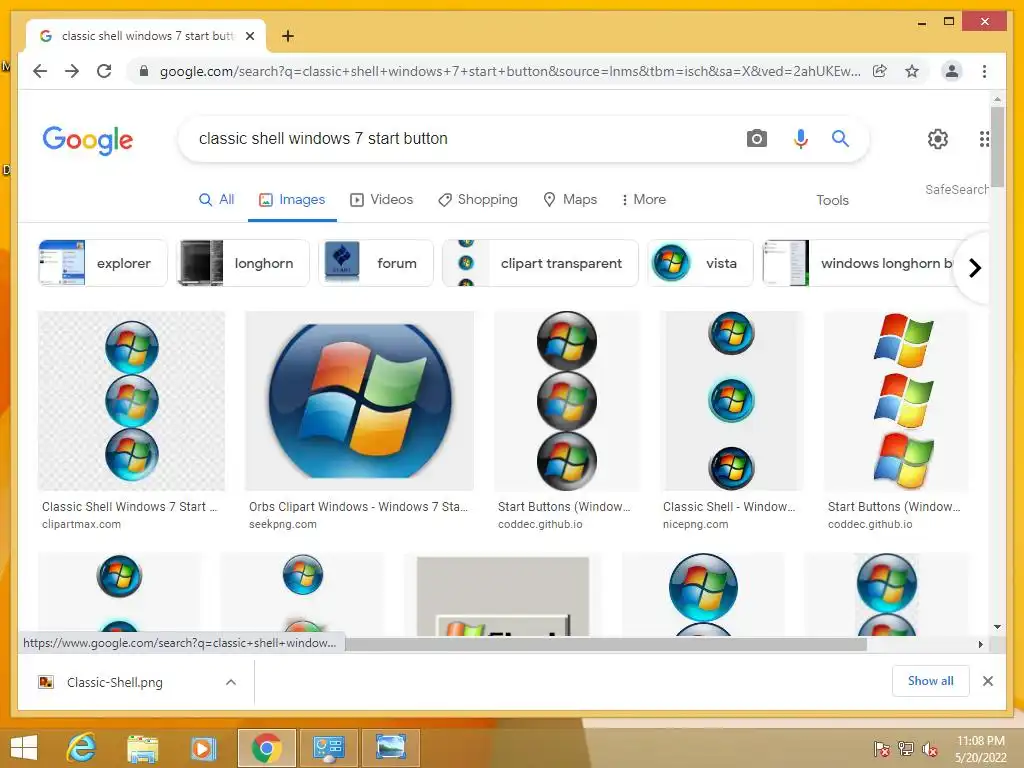The height and width of the screenshot is (768, 1024).
Task: Select Chrome on the taskbar
Action: click(x=266, y=748)
